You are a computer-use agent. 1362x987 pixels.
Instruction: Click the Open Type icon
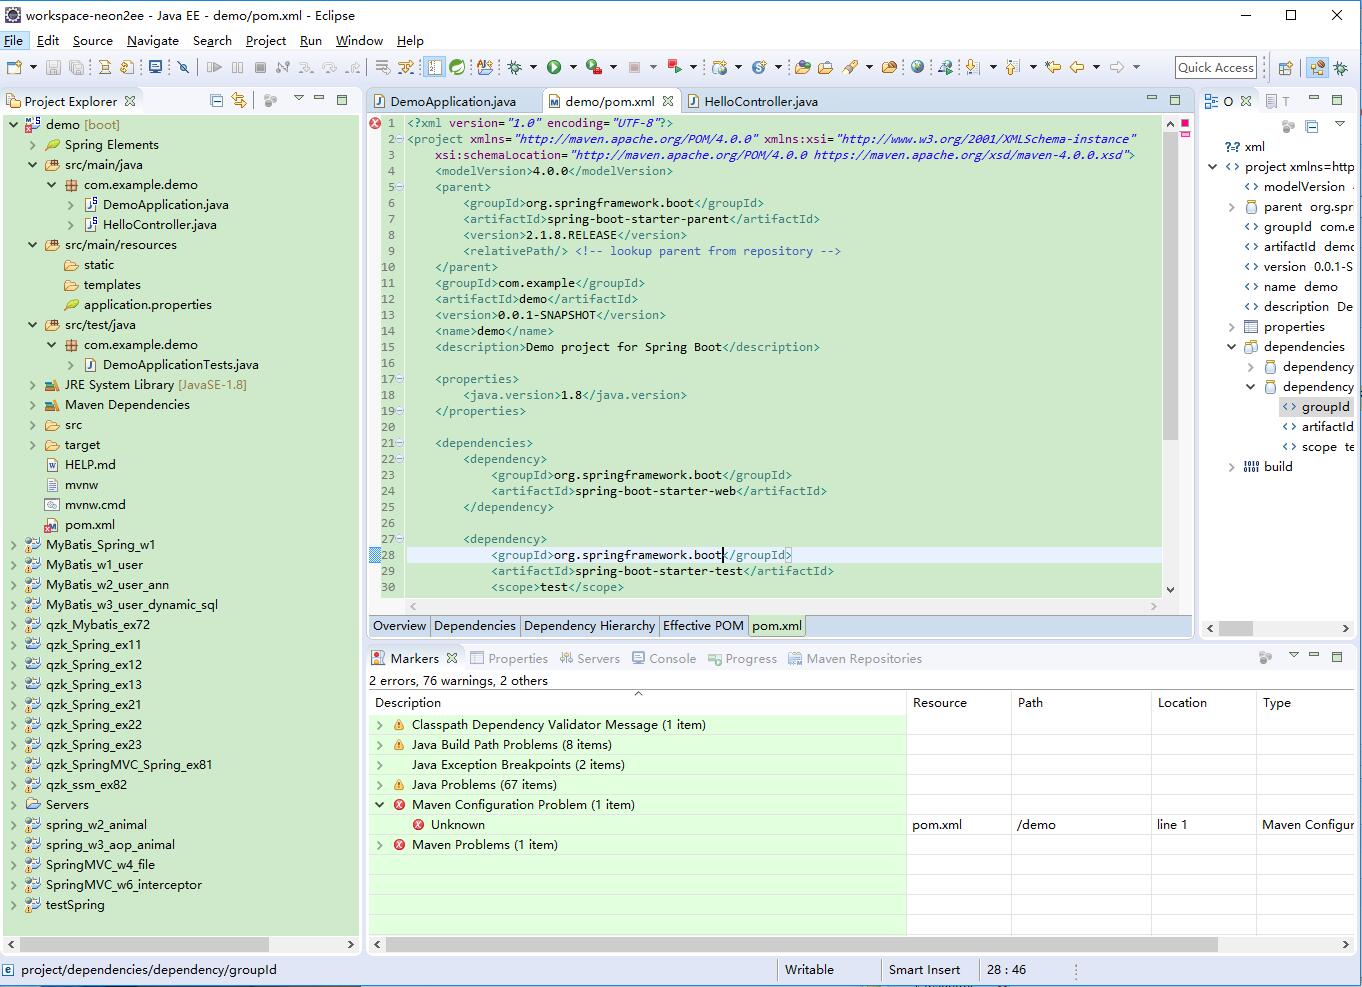[802, 67]
